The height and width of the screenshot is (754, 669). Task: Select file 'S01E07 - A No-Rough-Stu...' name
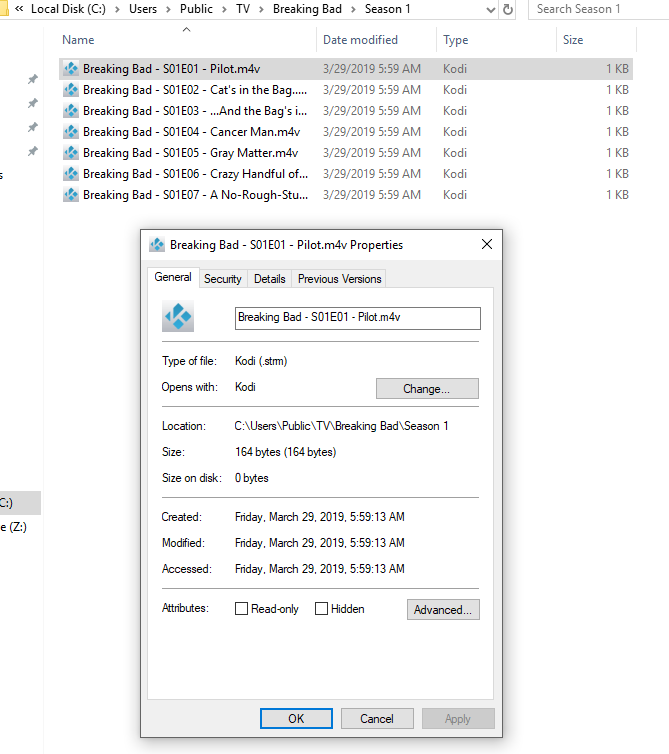195,195
